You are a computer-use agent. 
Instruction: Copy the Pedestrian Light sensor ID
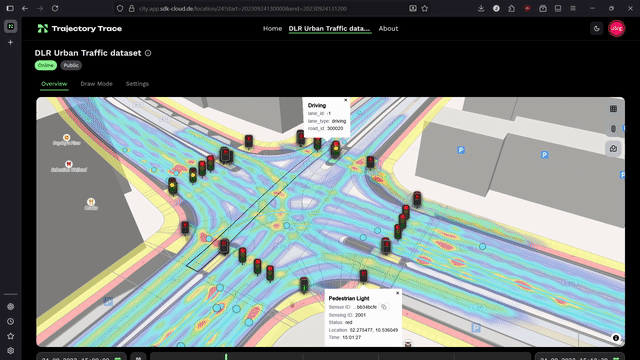pyautogui.click(x=384, y=307)
